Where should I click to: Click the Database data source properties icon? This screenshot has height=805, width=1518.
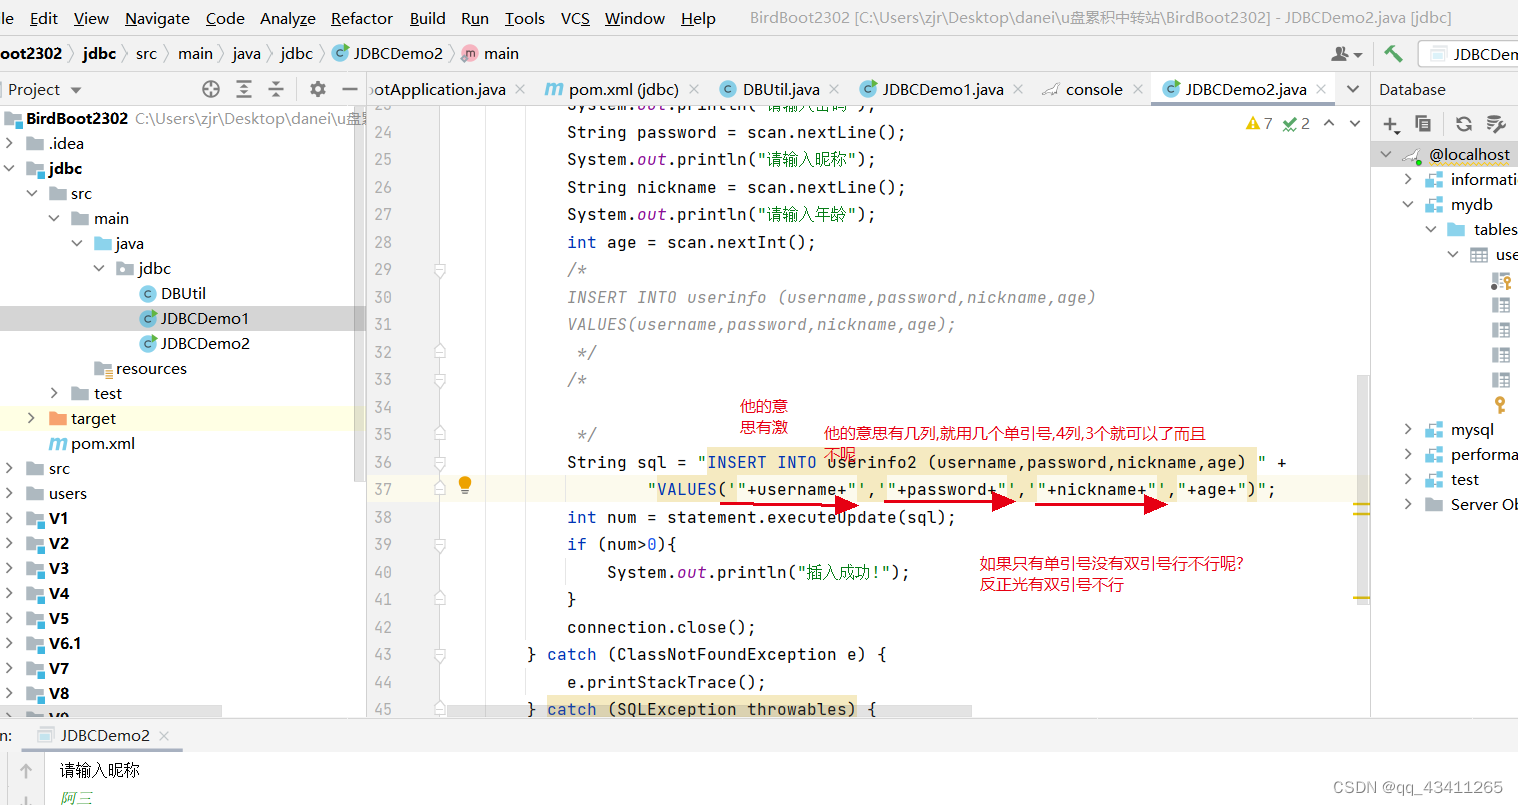(x=1496, y=124)
